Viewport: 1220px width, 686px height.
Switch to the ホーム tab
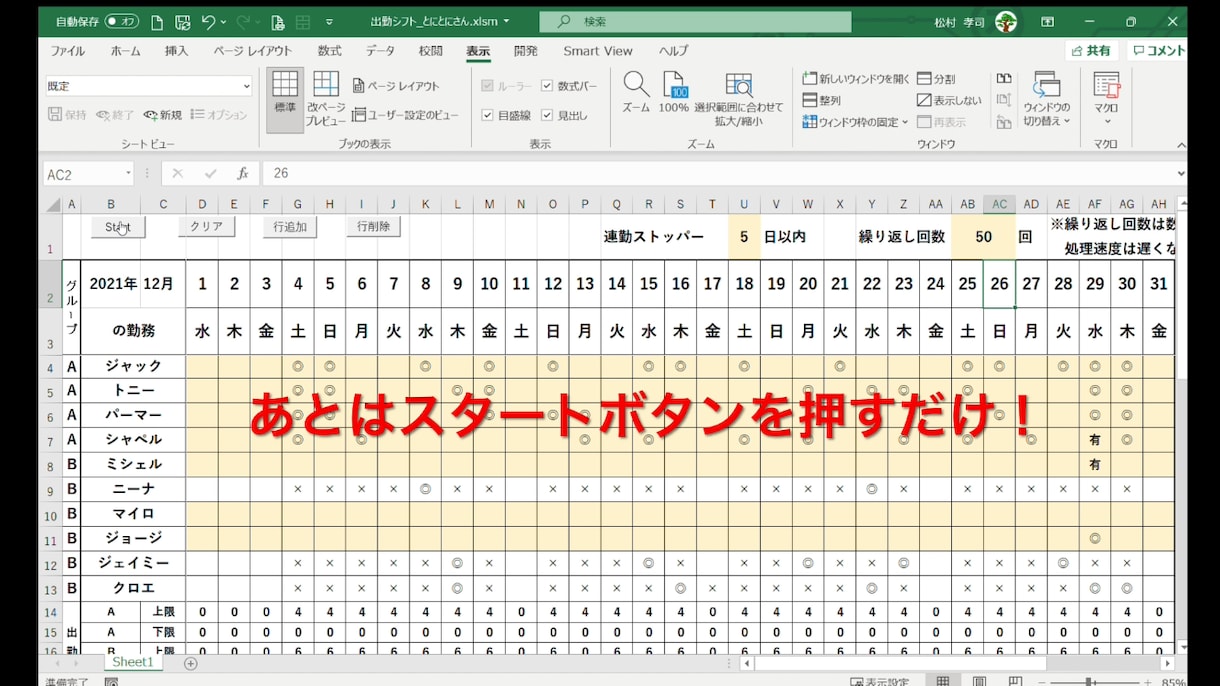[x=126, y=51]
